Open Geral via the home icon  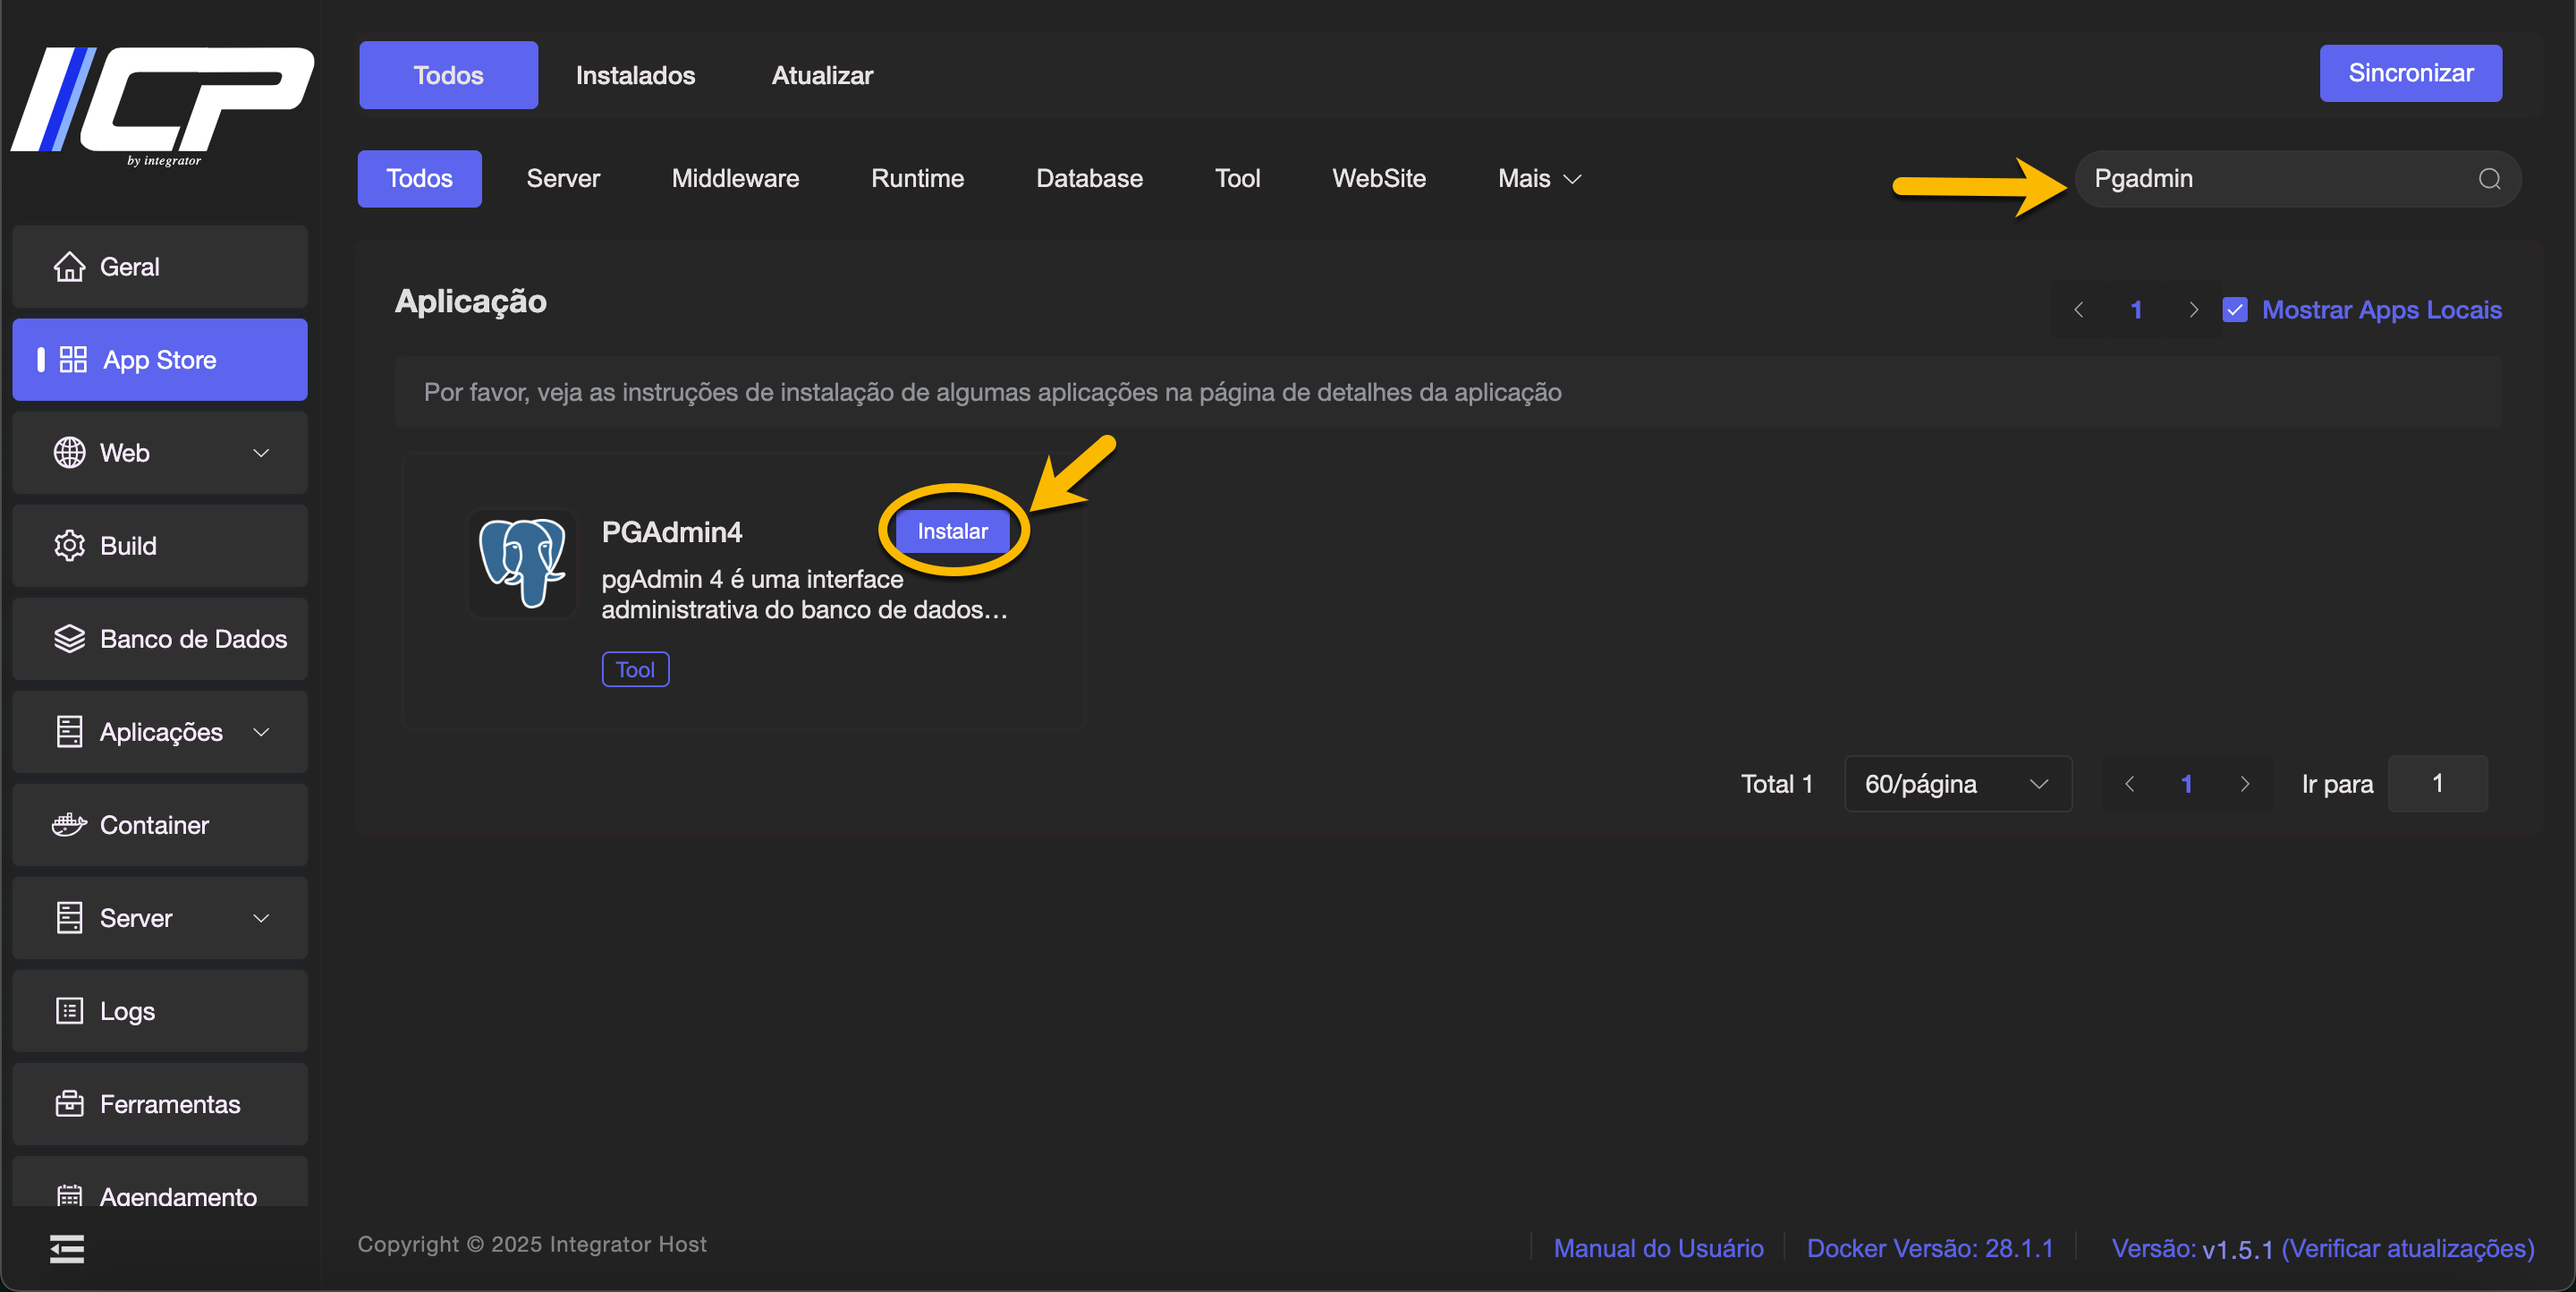(69, 267)
